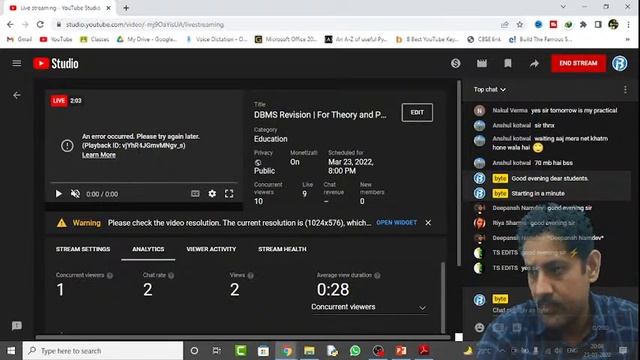Open the Gmail bookmark

[x=20, y=39]
